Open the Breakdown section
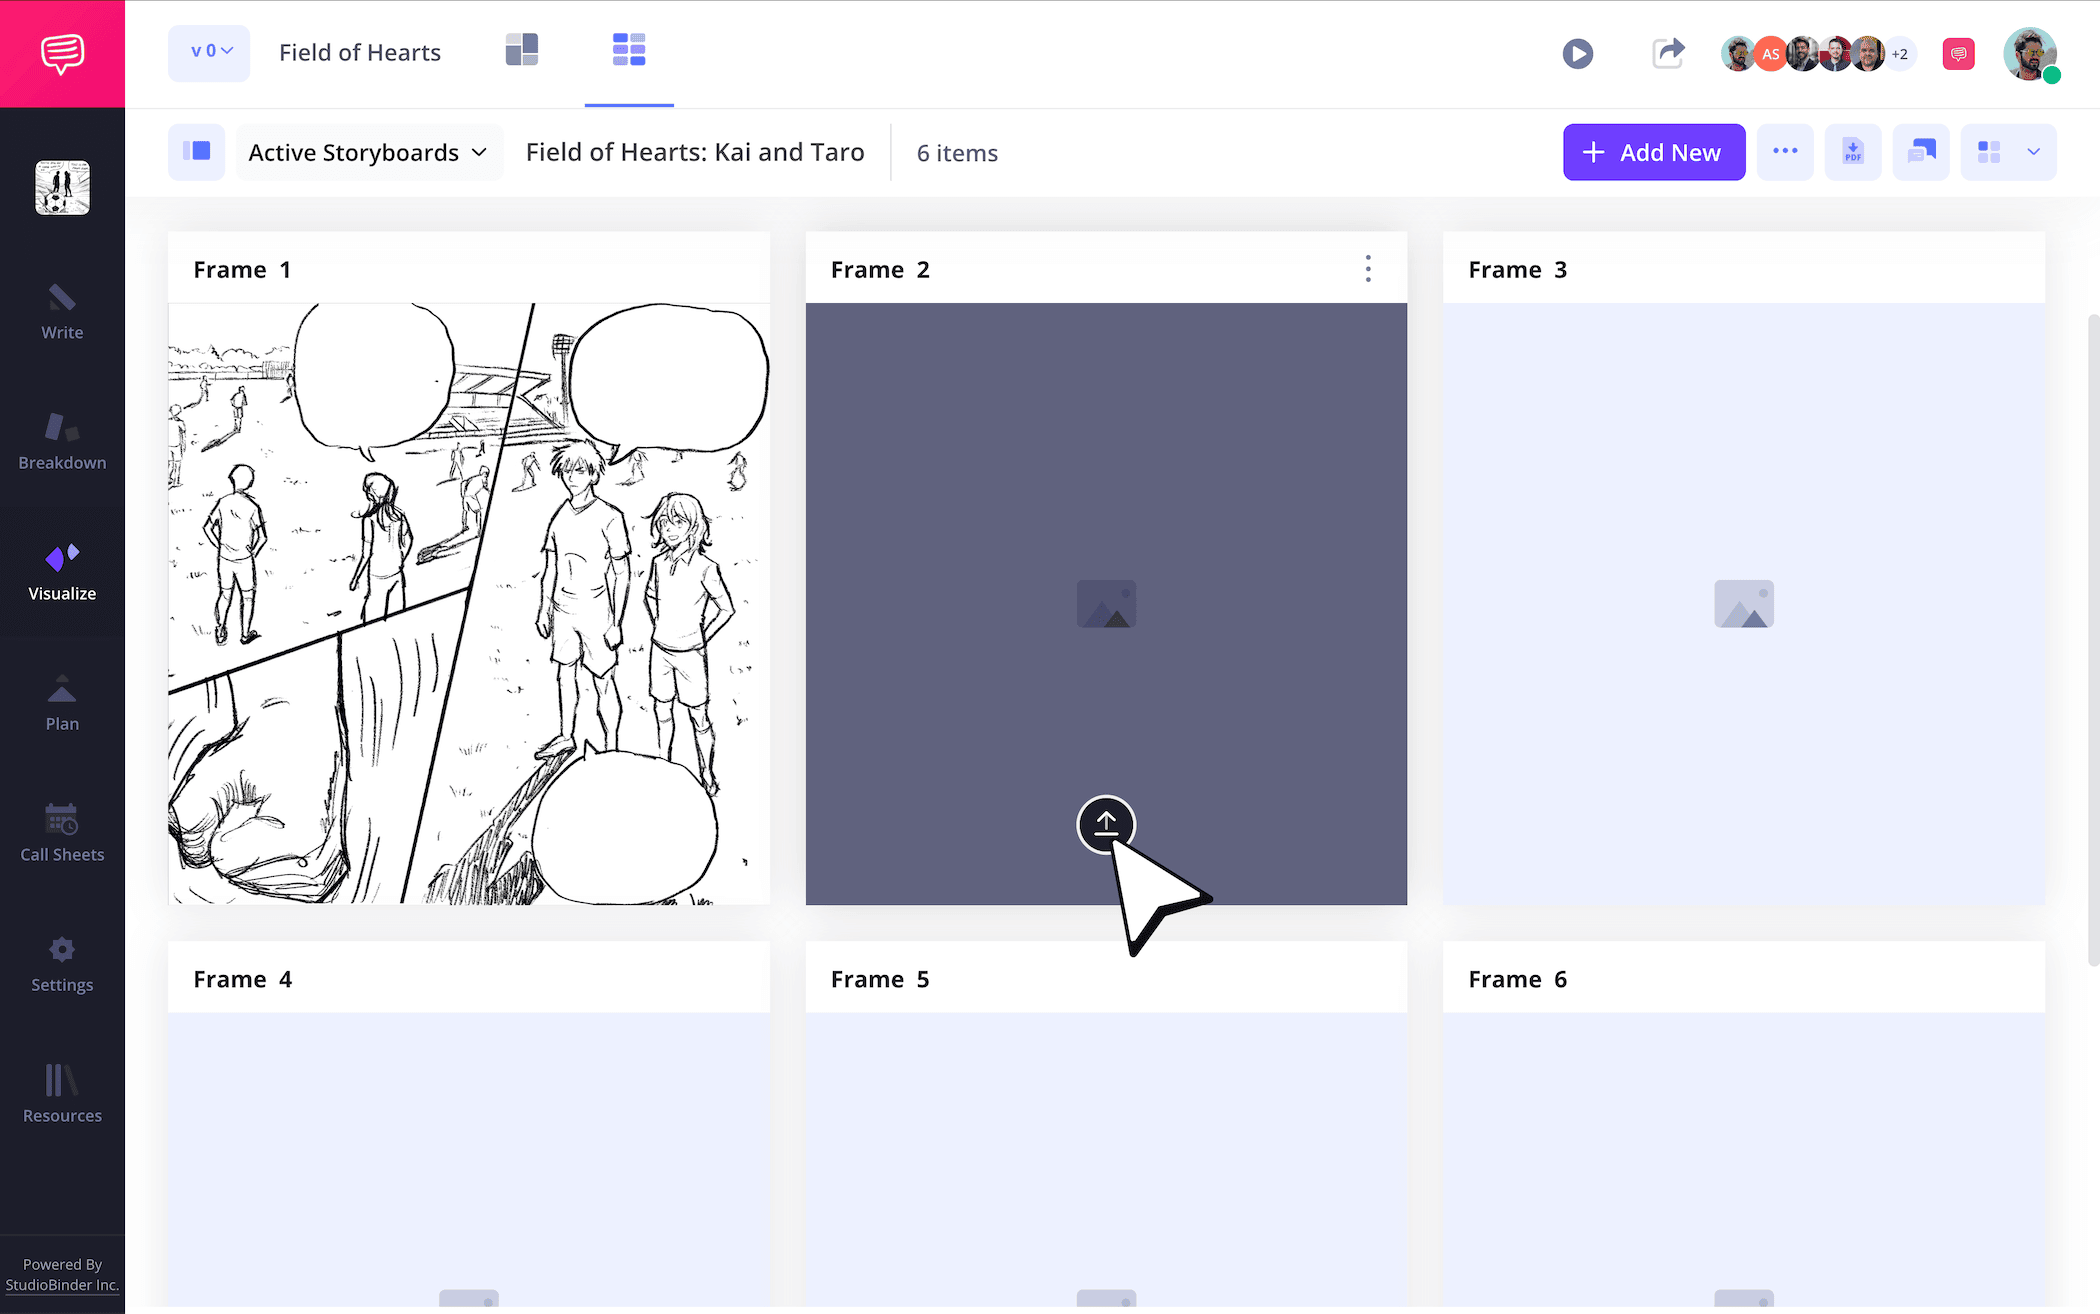Viewport: 2100px width, 1314px height. 61,440
